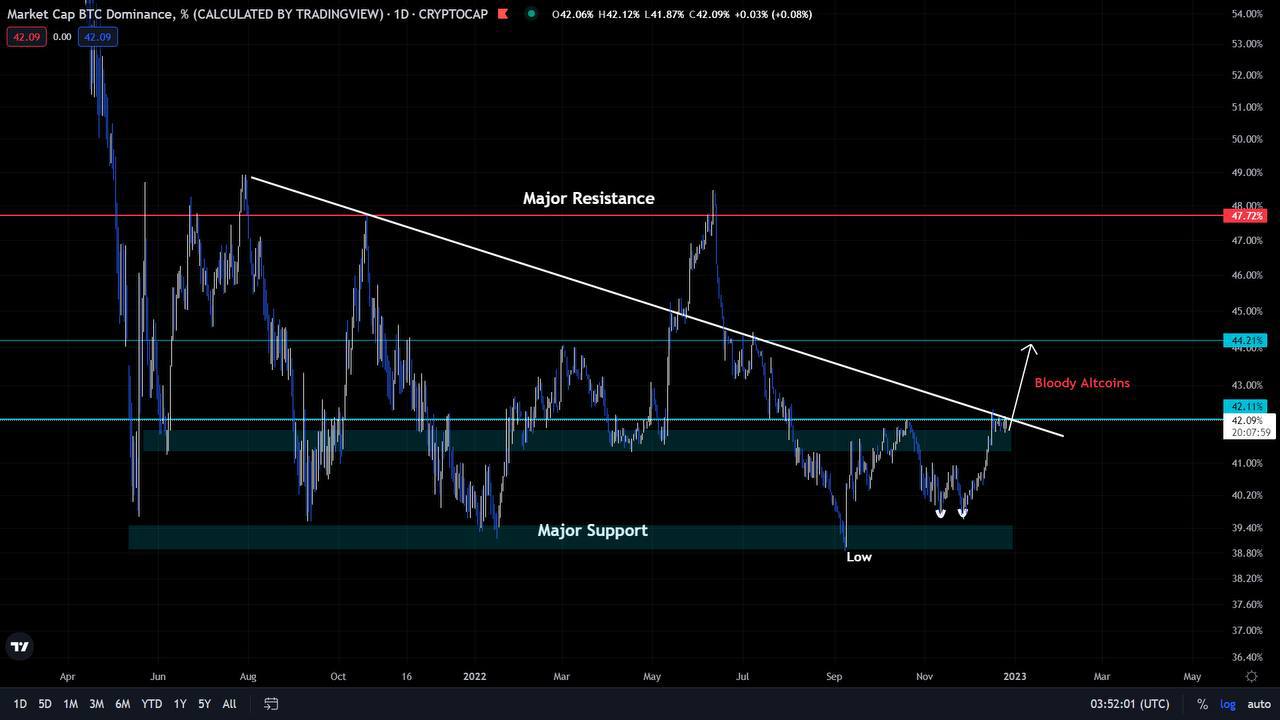Select the Low text annotation
This screenshot has width=1280, height=720.
859,557
